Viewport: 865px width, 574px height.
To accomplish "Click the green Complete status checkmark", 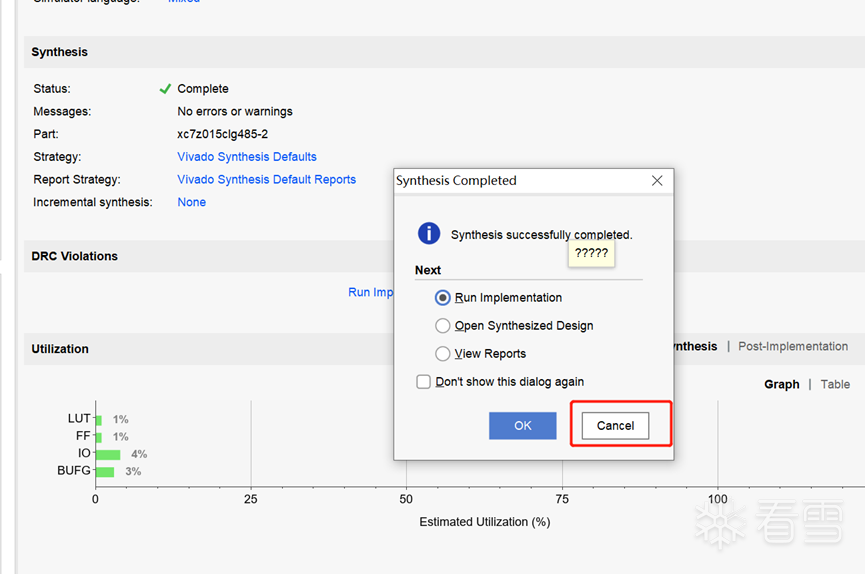I will point(165,89).
